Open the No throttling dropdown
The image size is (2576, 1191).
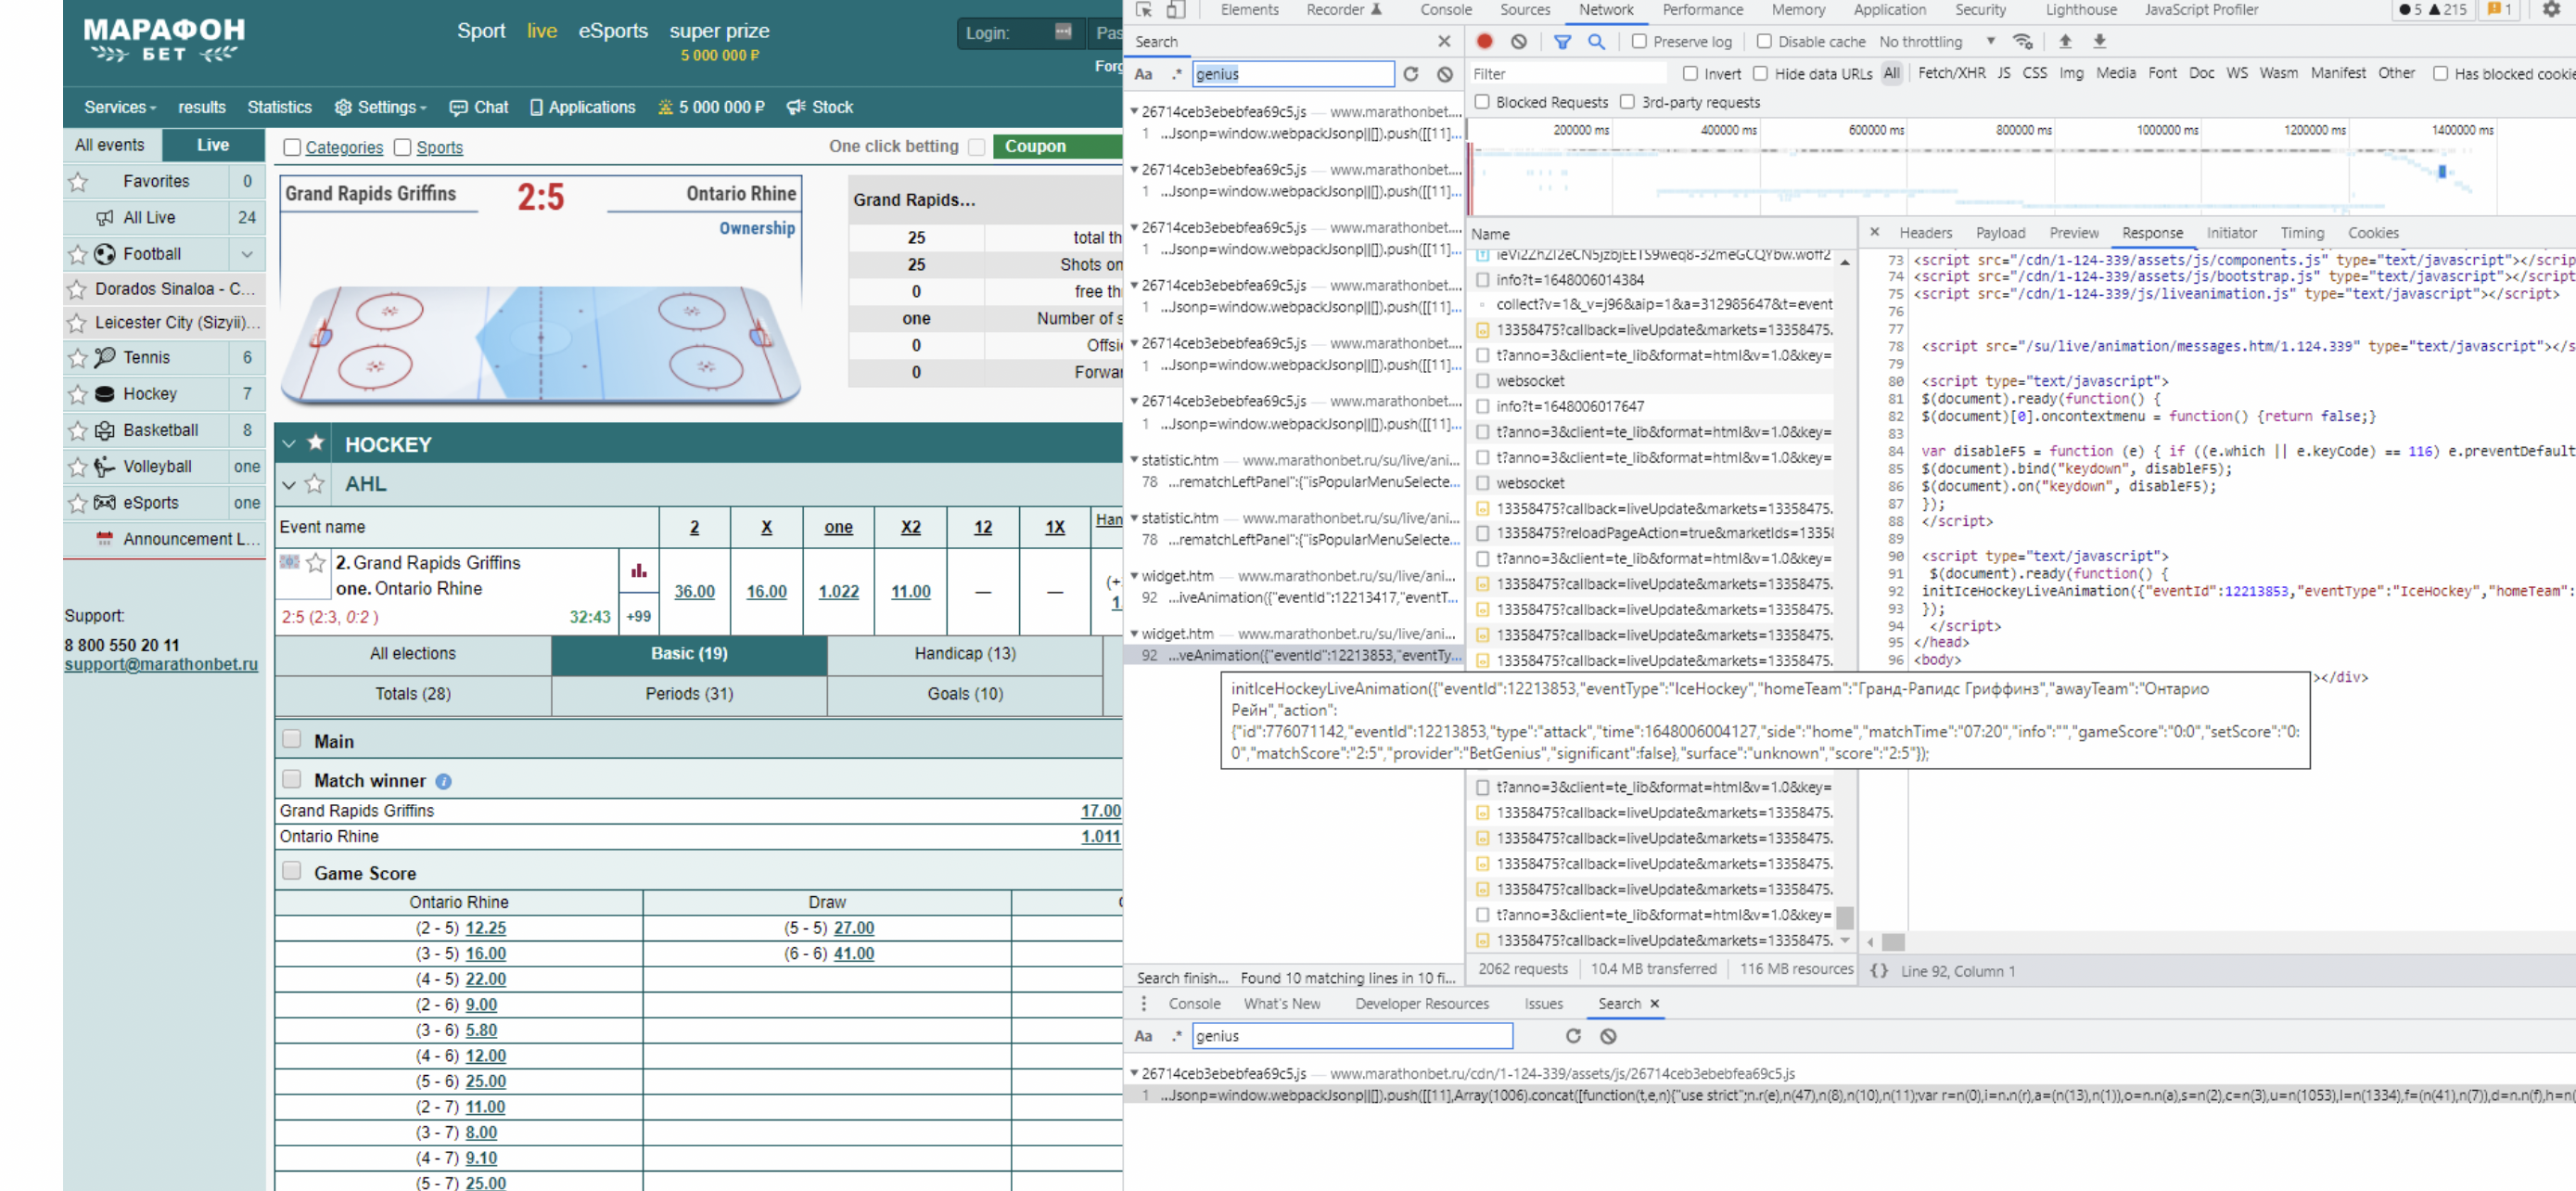pyautogui.click(x=1937, y=41)
